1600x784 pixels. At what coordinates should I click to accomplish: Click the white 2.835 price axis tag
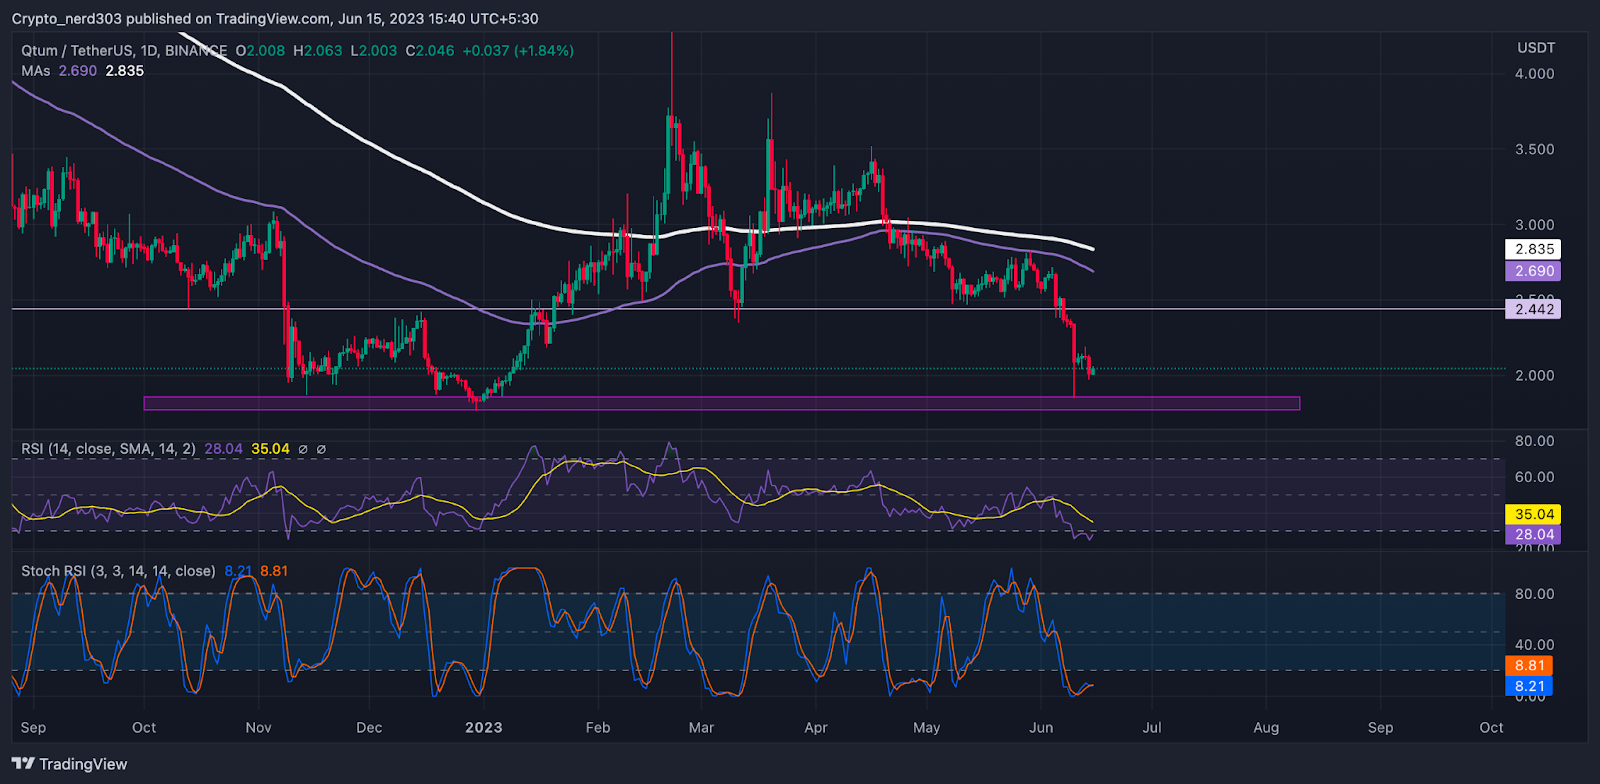pos(1533,249)
